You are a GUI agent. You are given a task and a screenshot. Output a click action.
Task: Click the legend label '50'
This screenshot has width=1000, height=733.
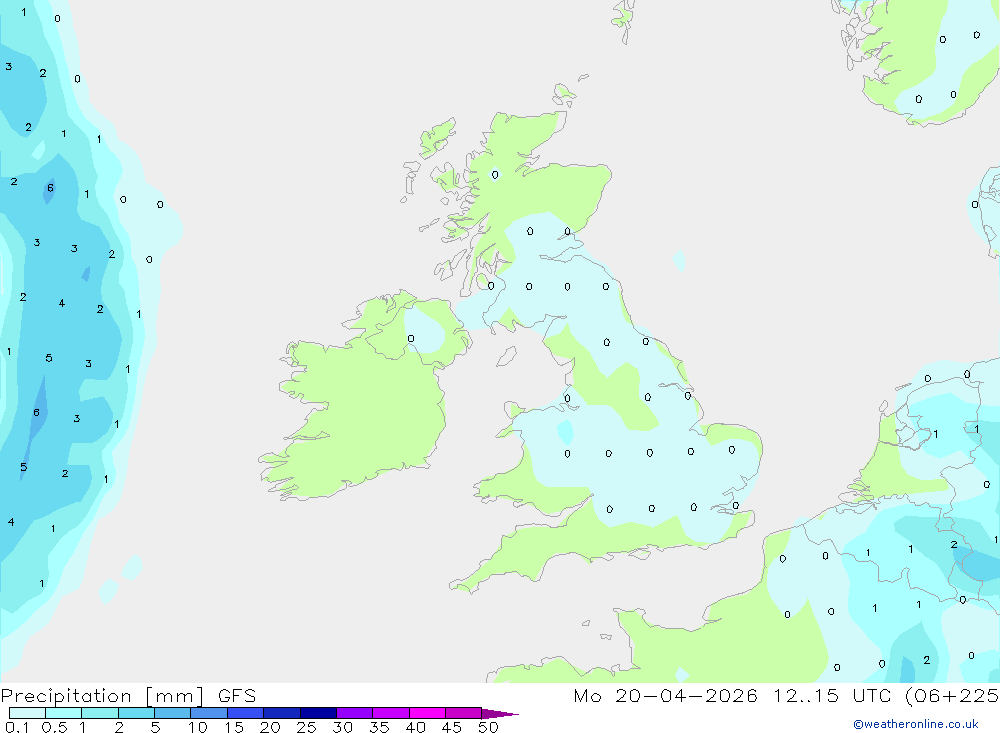488,727
